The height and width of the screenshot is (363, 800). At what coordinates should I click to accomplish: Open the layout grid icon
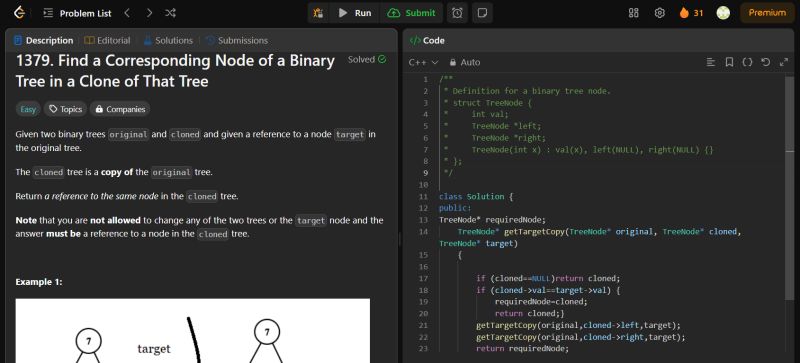pyautogui.click(x=633, y=13)
